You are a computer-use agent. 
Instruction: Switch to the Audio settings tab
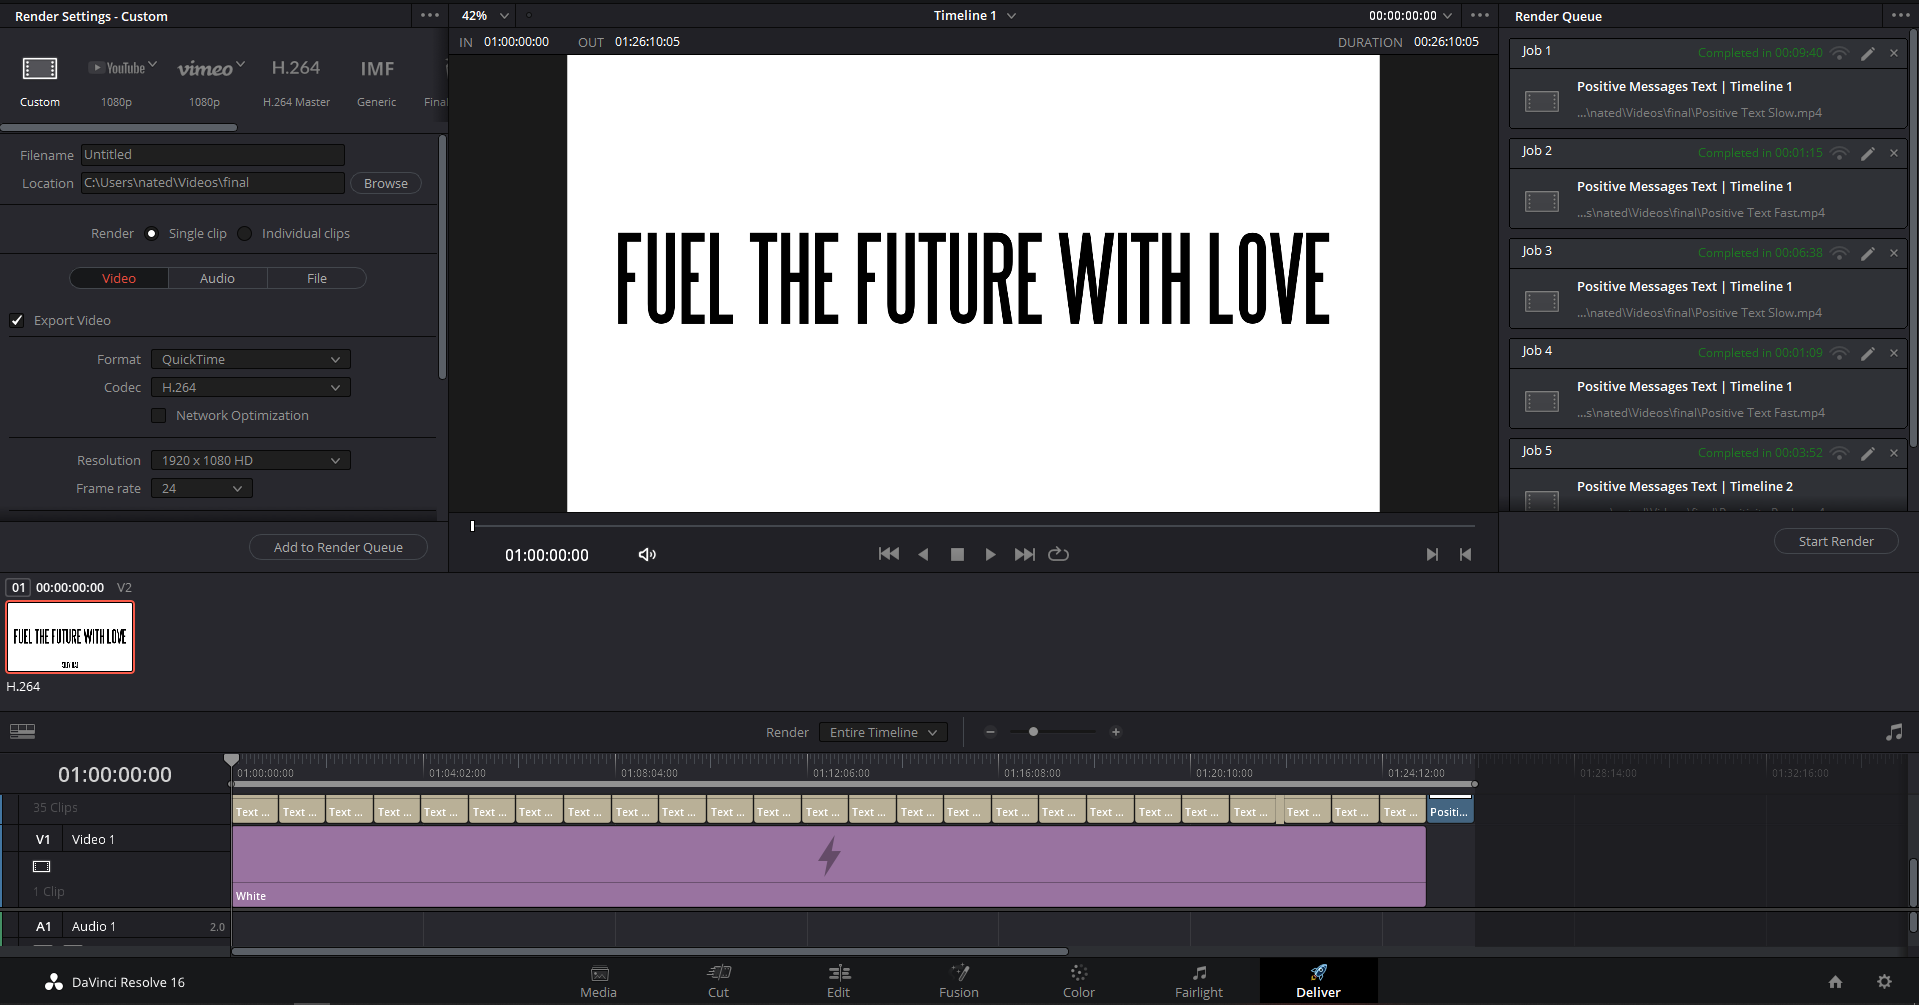(x=217, y=279)
